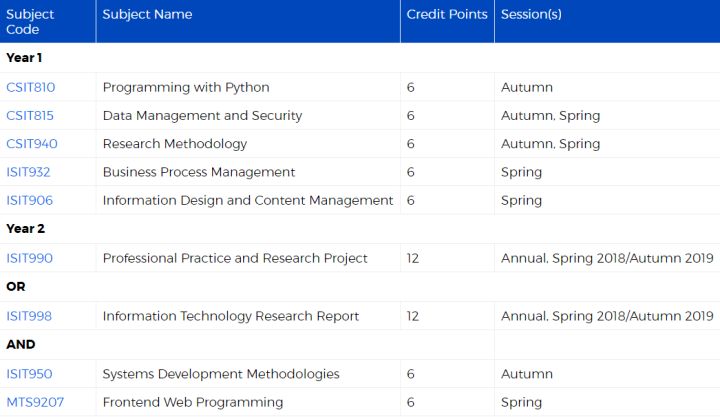Open the ISIT990 subject link
This screenshot has width=720, height=419.
pyautogui.click(x=29, y=258)
